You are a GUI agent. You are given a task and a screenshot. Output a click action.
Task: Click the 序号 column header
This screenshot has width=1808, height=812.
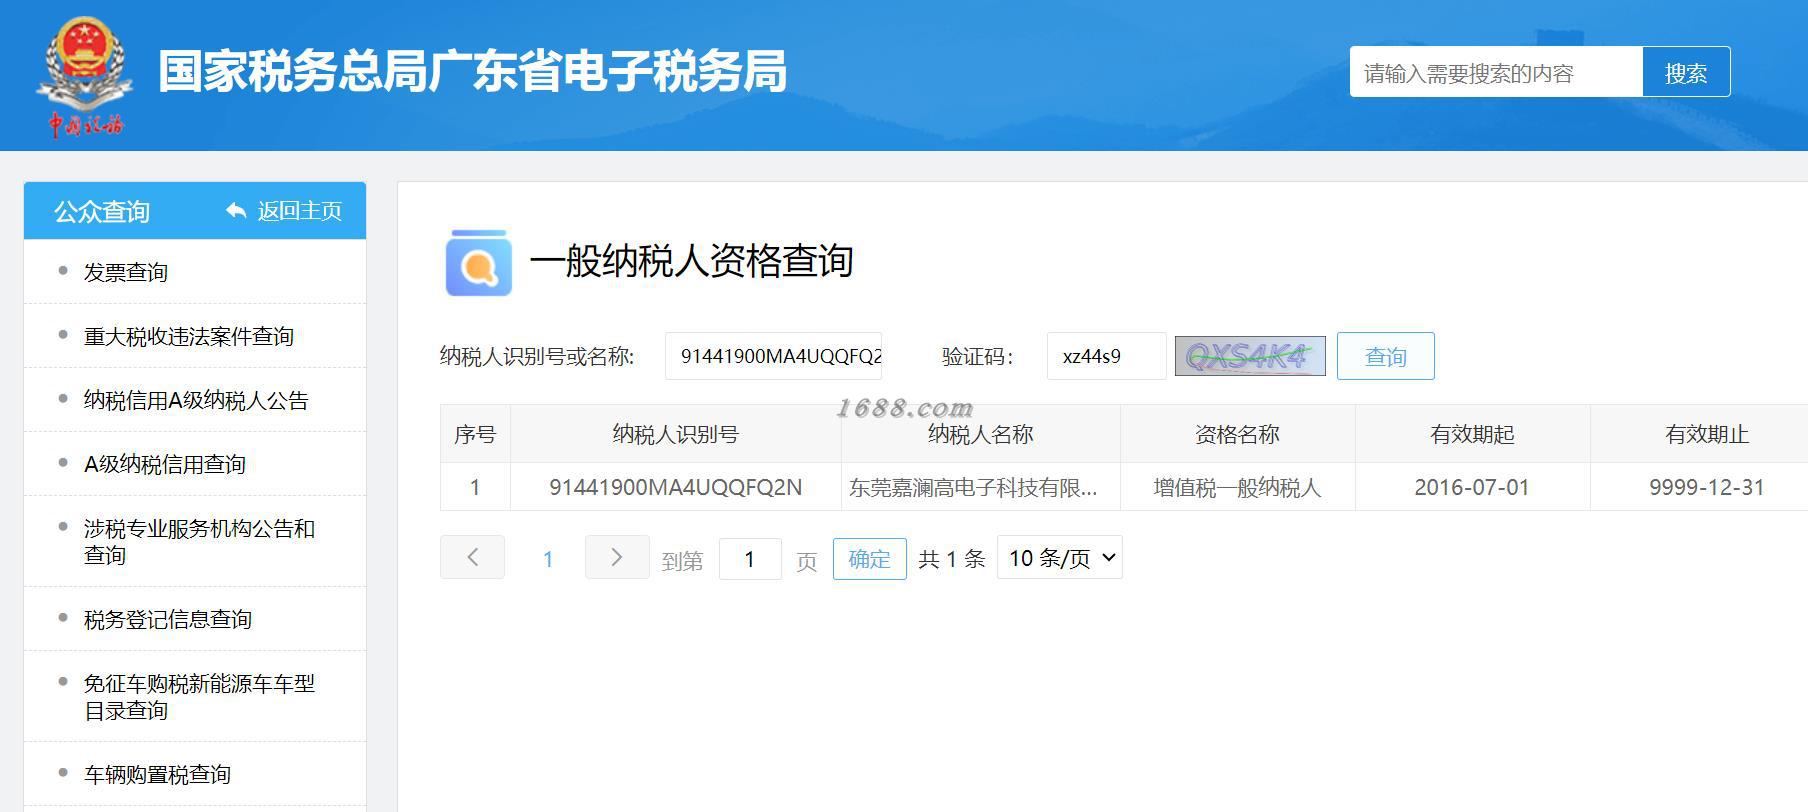coord(475,434)
